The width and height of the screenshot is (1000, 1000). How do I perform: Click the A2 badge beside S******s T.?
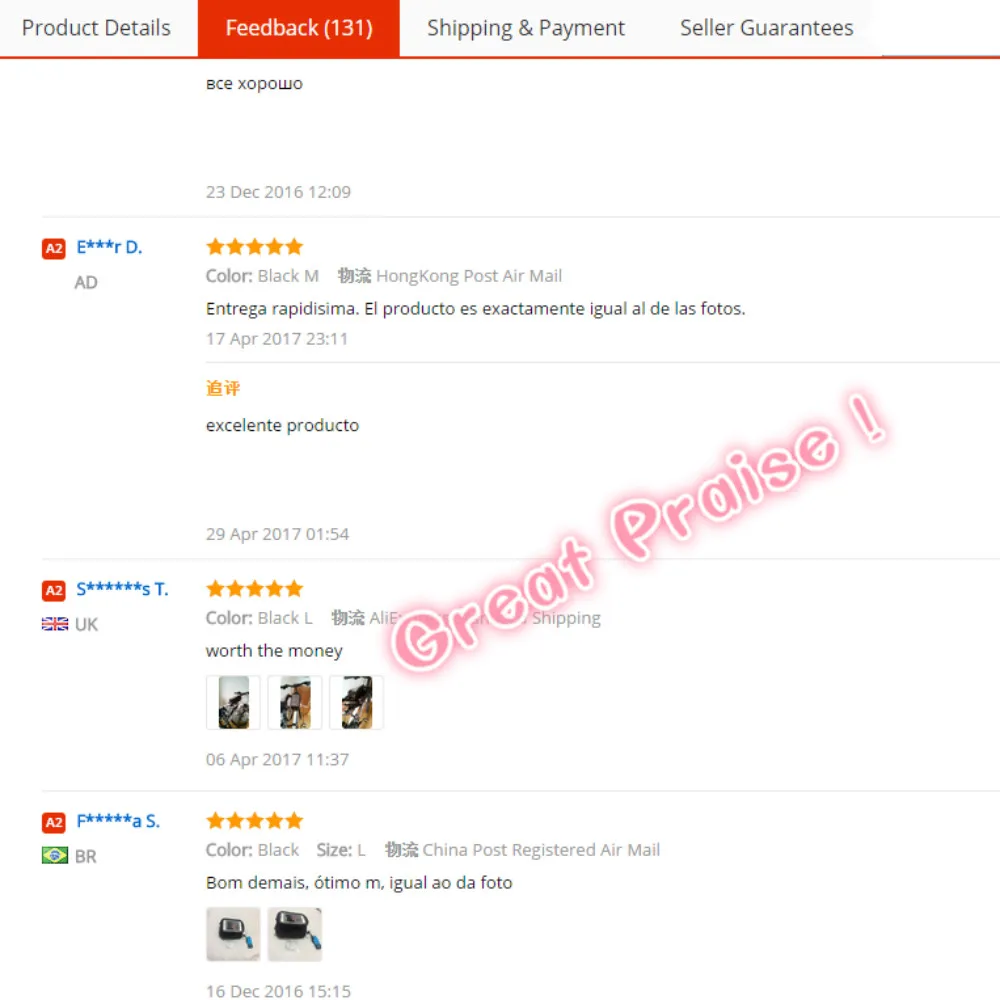(x=54, y=591)
